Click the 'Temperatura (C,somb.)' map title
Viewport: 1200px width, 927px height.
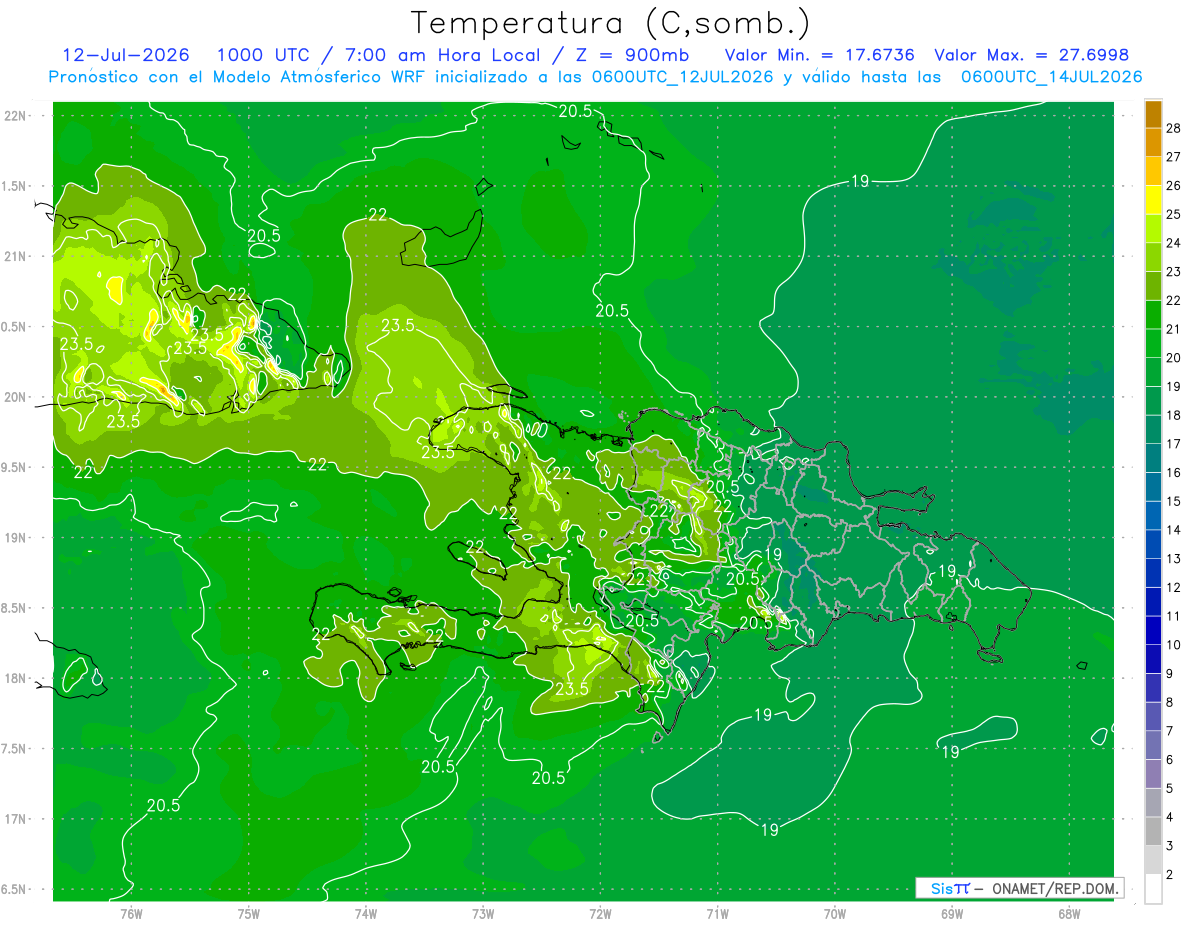(611, 23)
